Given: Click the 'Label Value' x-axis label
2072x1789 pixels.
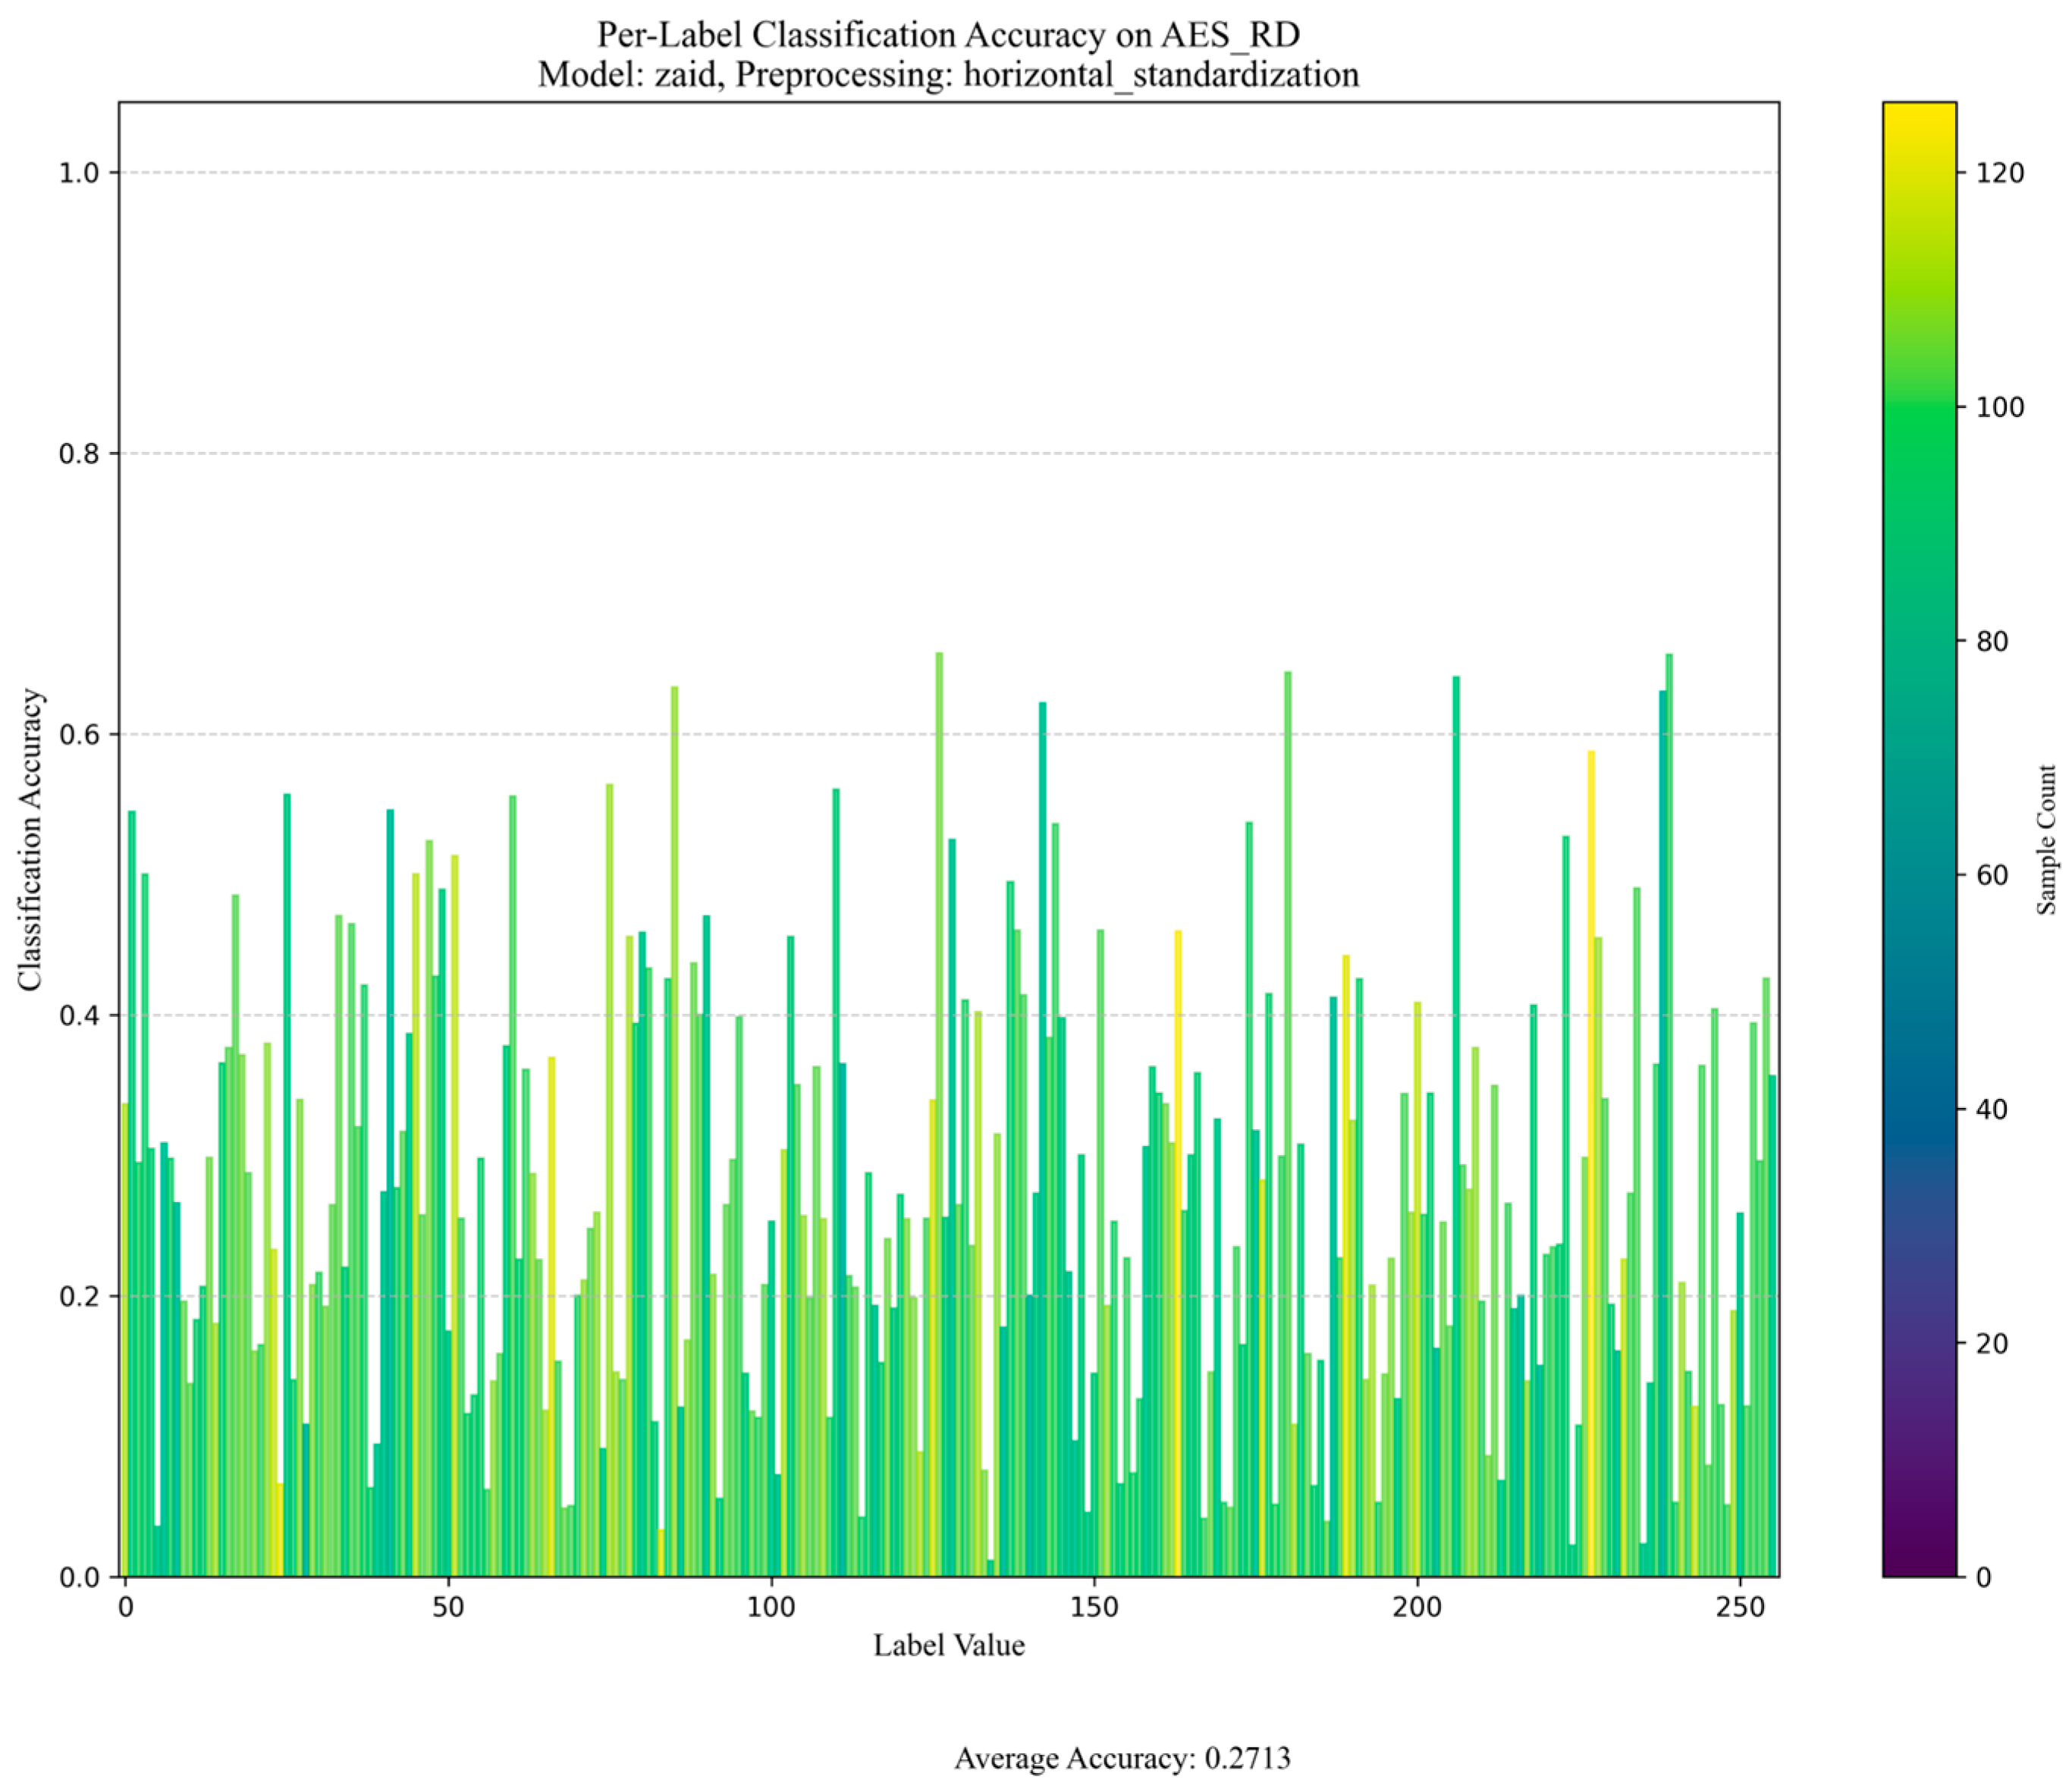Looking at the screenshot, I should (948, 1645).
